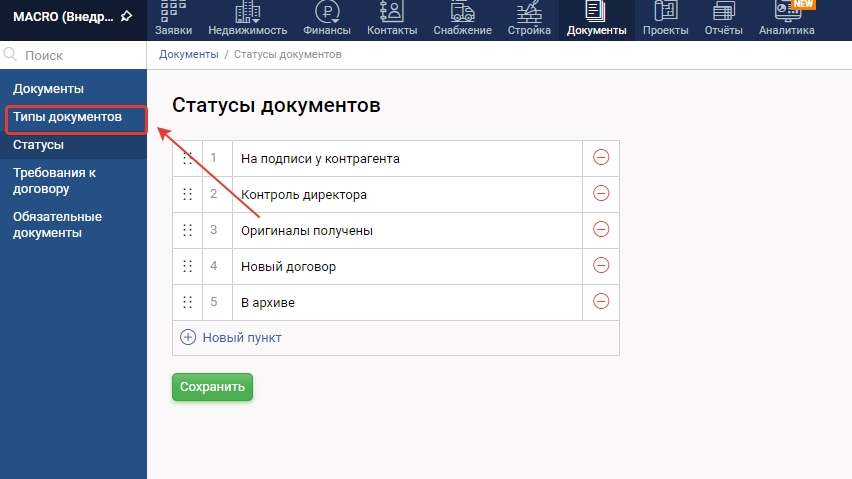
Task: Open the Проекты module icon
Action: pyautogui.click(x=665, y=12)
